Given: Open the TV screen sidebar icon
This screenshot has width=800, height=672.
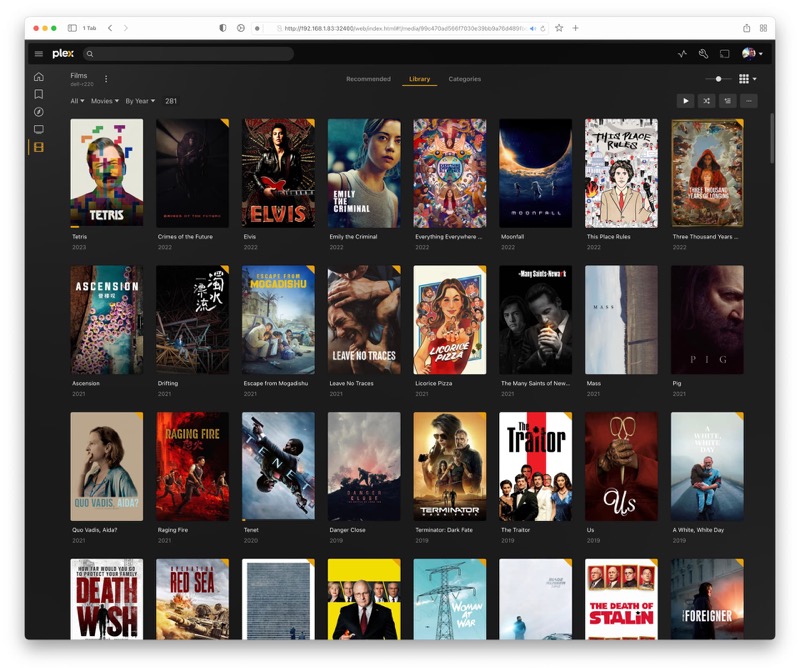Looking at the screenshot, I should [39, 130].
